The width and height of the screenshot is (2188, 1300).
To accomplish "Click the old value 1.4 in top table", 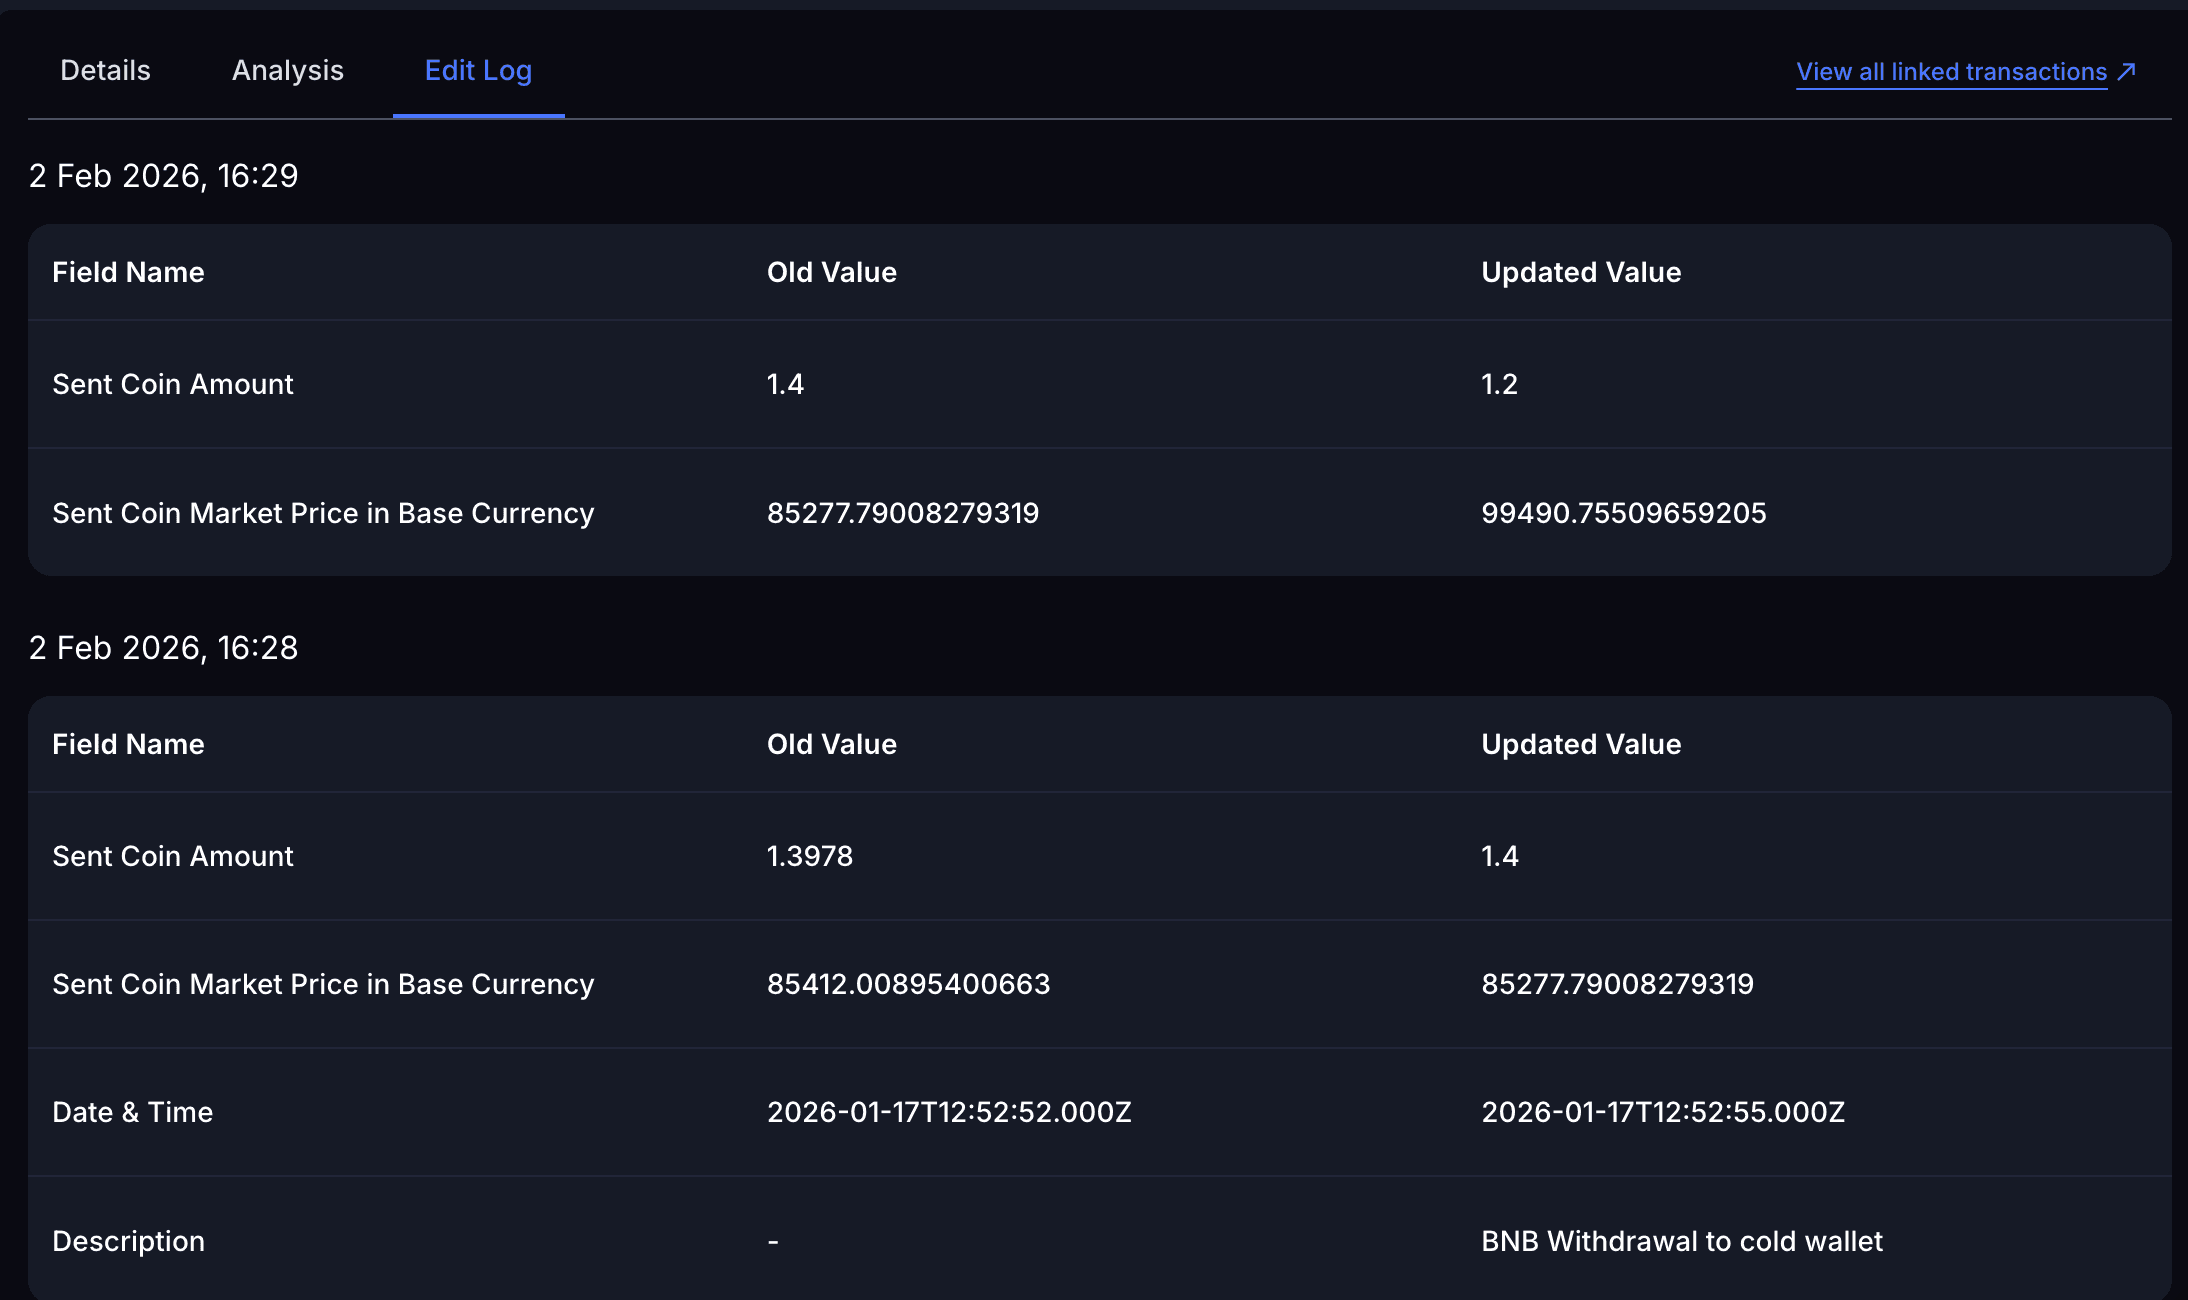I will (784, 384).
